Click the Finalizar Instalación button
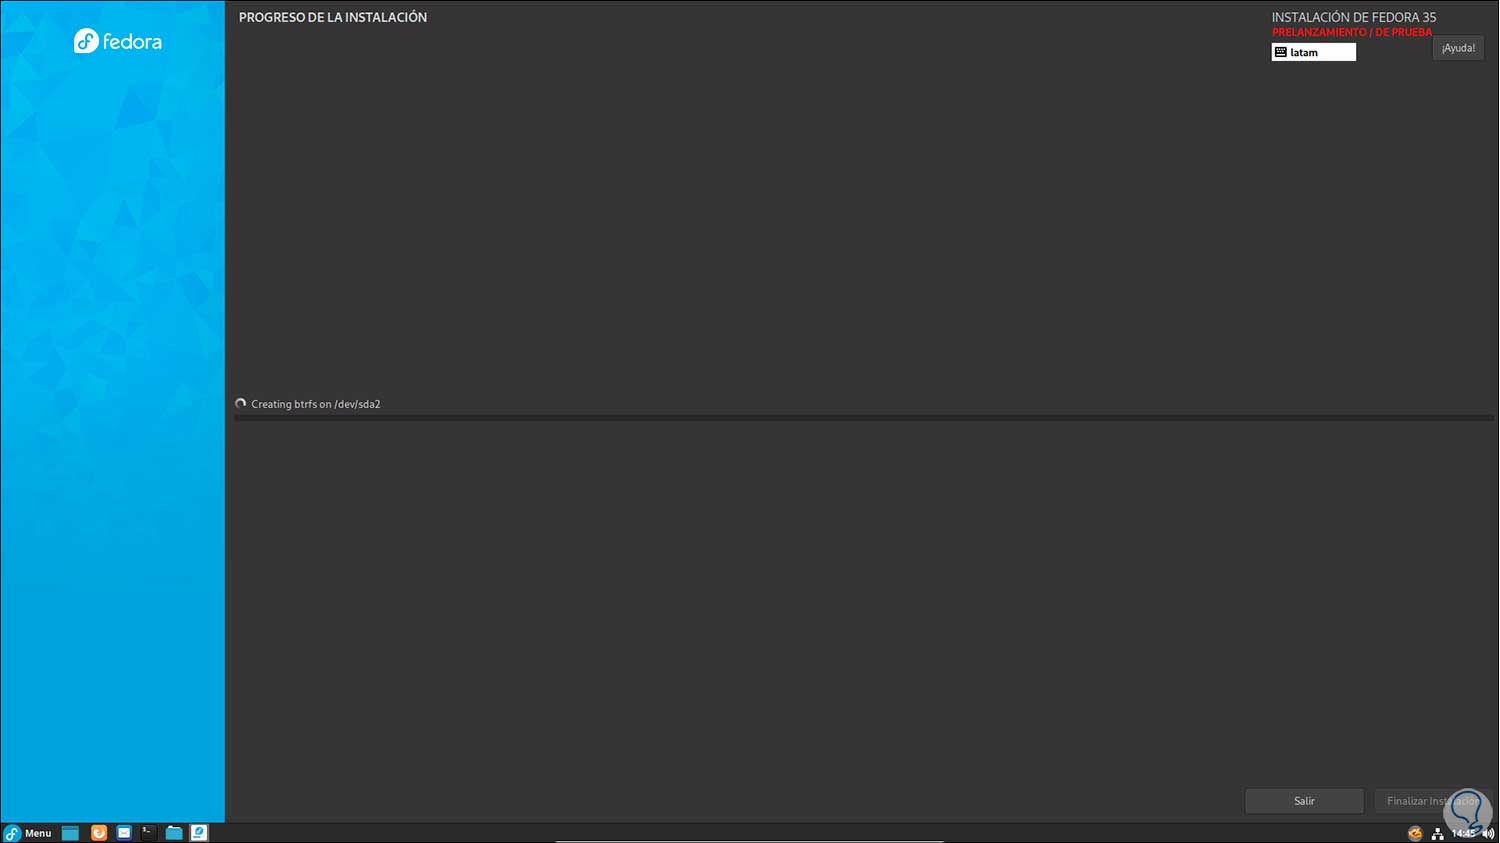The image size is (1500, 843). point(1433,801)
